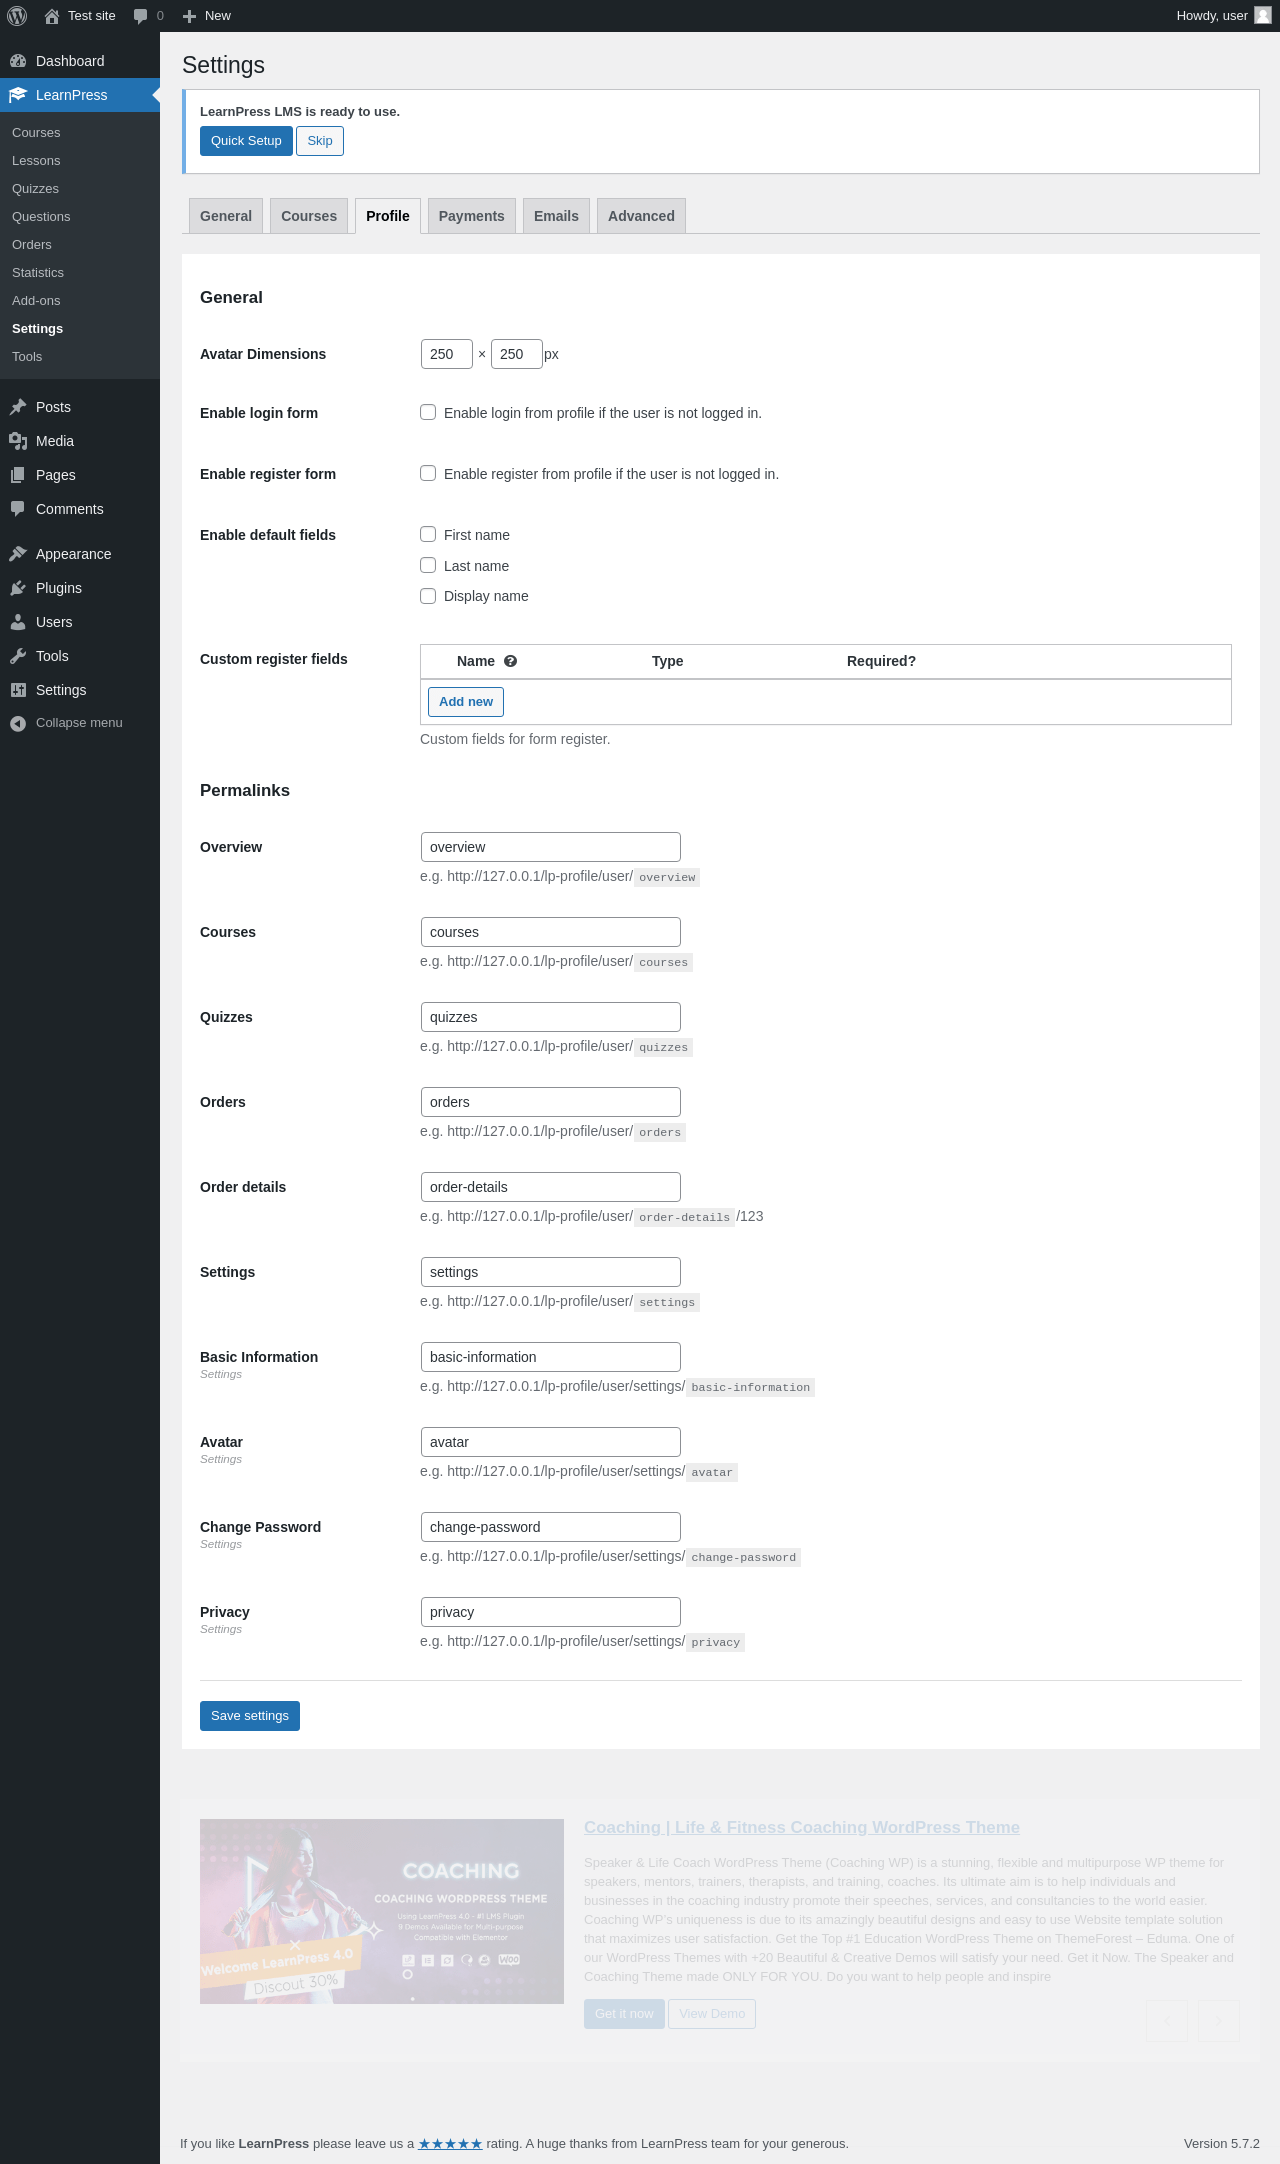
Task: Click the Privacy permalink input field
Action: 551,1612
